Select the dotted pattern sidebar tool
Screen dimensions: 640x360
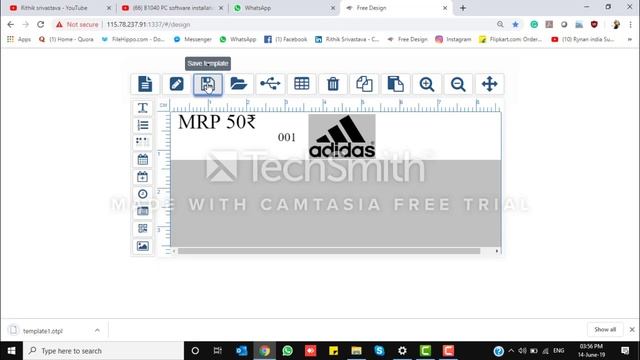pyautogui.click(x=142, y=142)
